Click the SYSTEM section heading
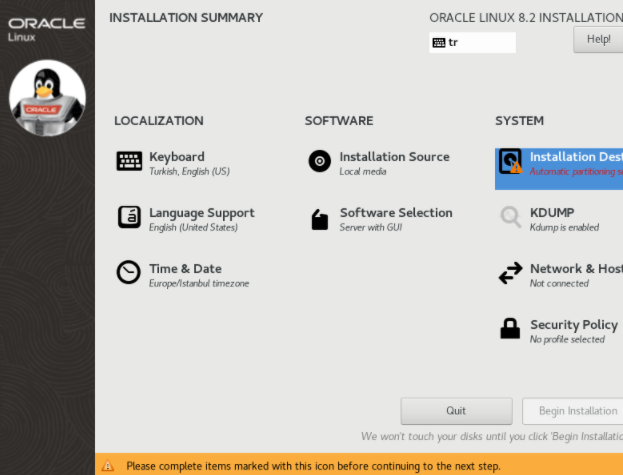The height and width of the screenshot is (475, 623). coord(519,121)
